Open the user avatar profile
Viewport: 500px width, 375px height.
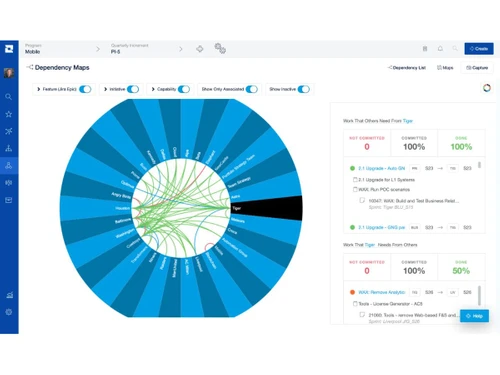point(9,73)
